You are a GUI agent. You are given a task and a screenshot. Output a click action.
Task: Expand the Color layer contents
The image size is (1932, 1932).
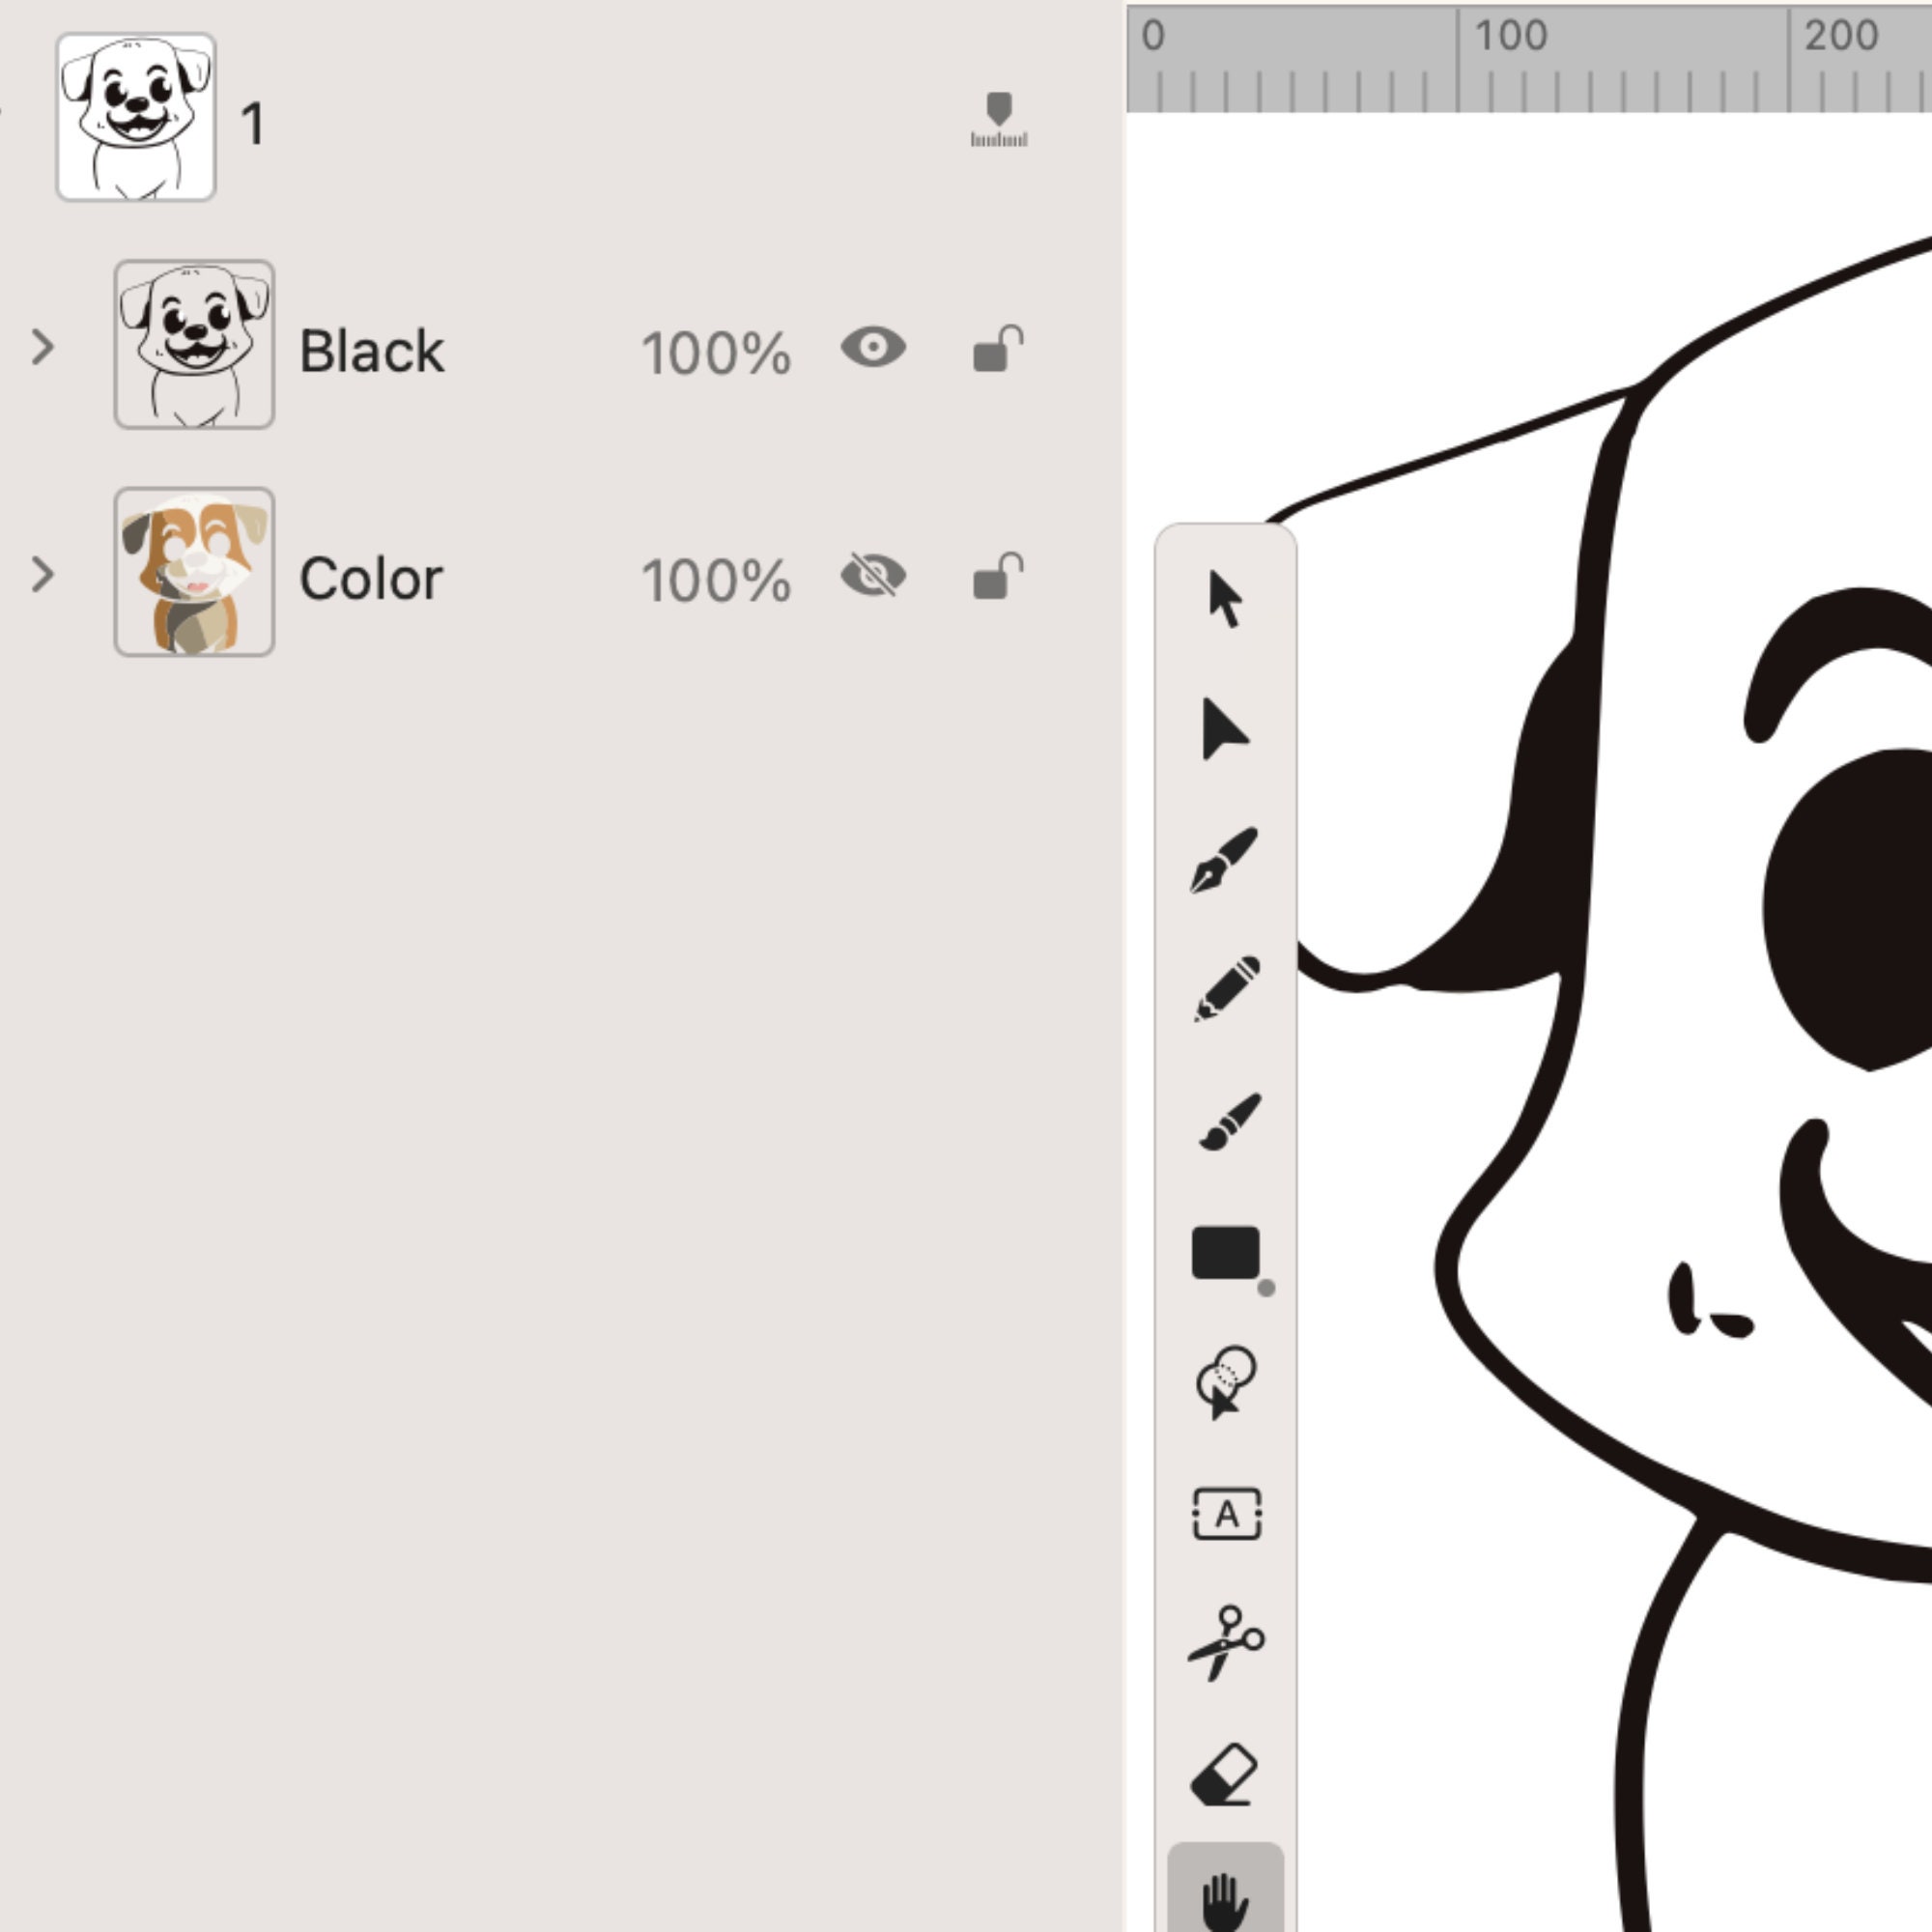click(x=42, y=575)
